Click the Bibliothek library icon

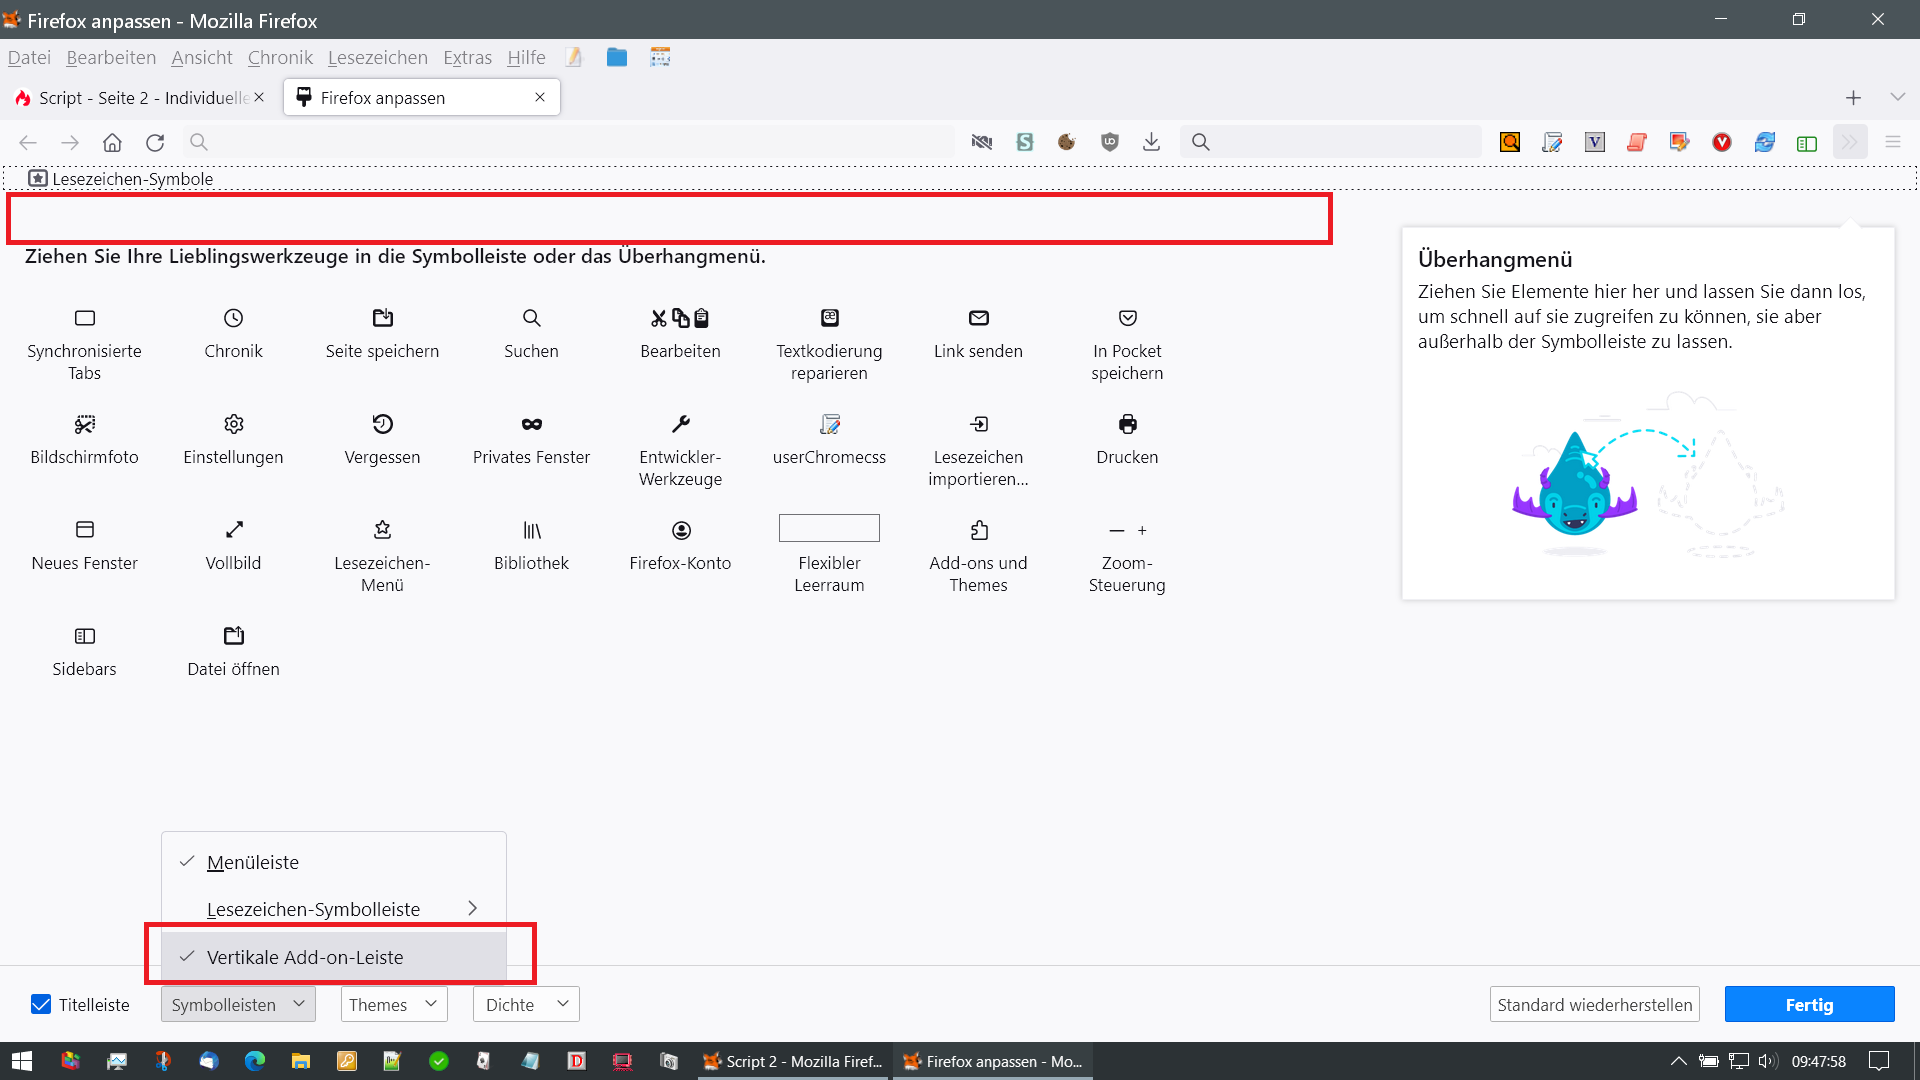[x=531, y=530]
